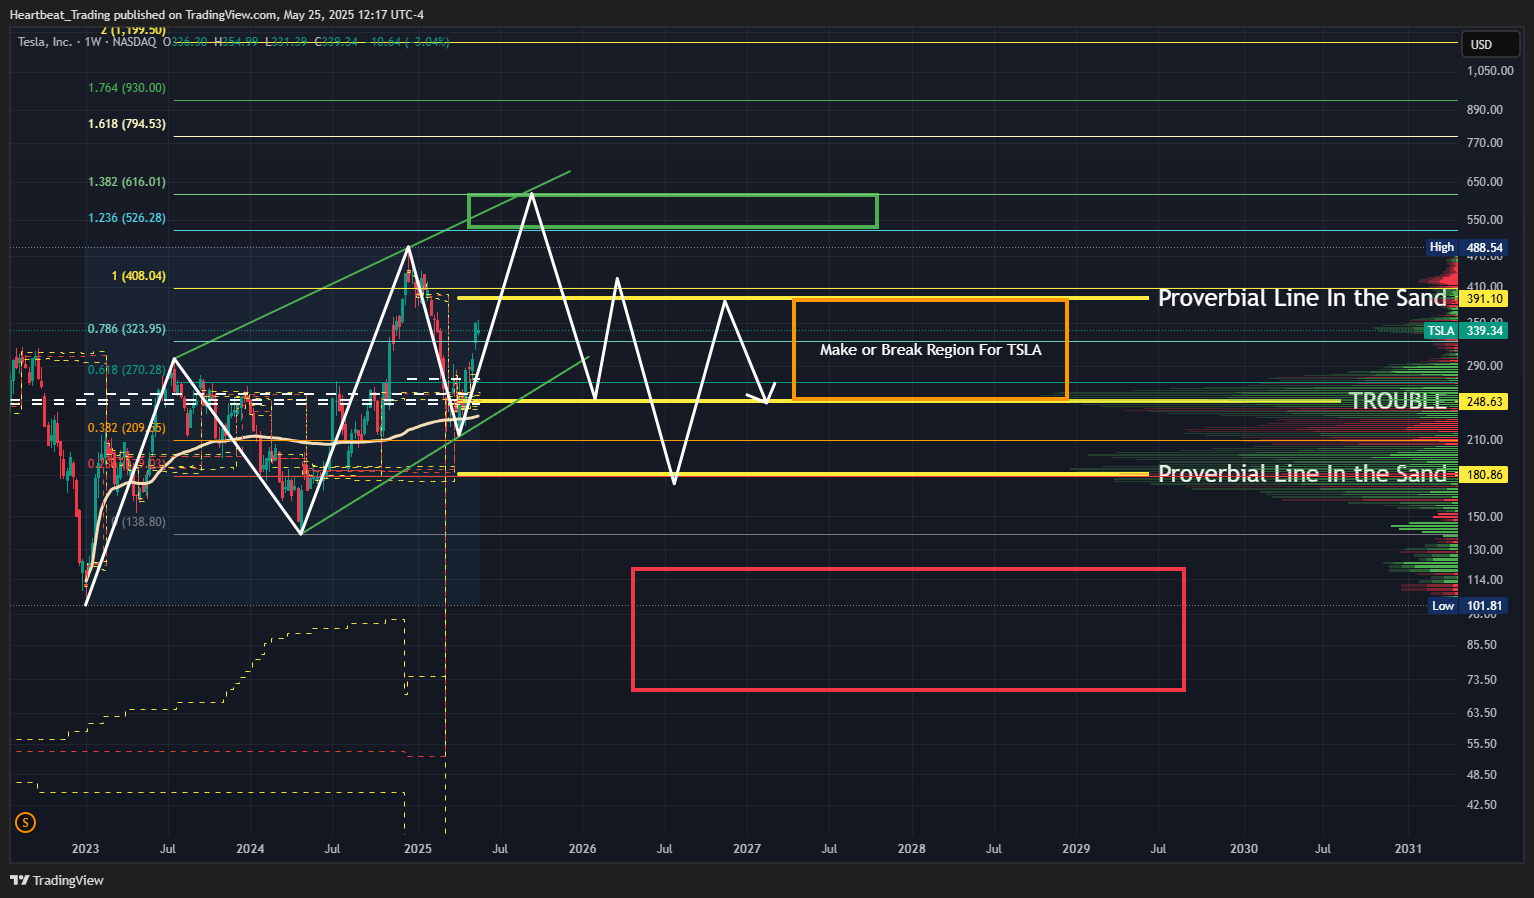
Task: Click 2026 on the time axis
Action: [x=582, y=849]
